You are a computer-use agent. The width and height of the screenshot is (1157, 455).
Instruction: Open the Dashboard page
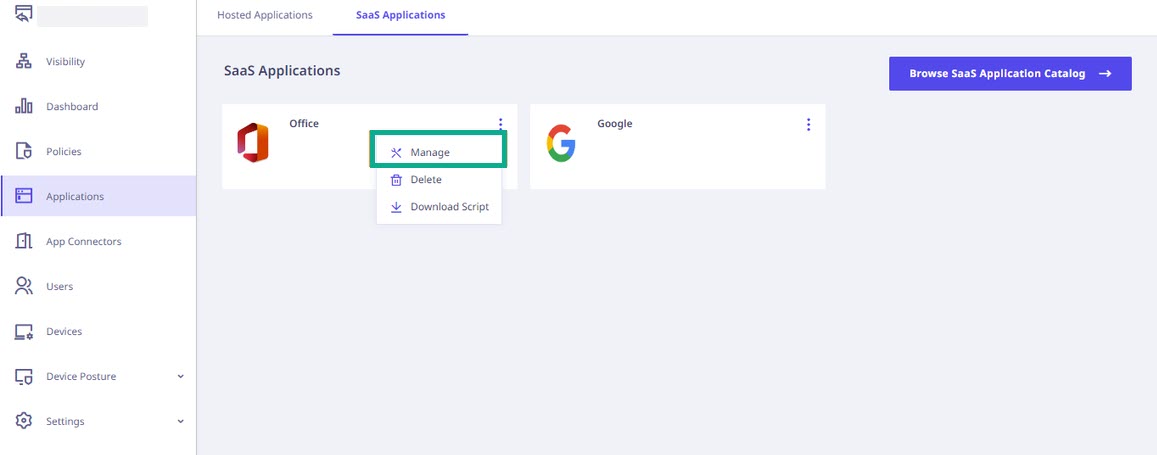pos(72,107)
